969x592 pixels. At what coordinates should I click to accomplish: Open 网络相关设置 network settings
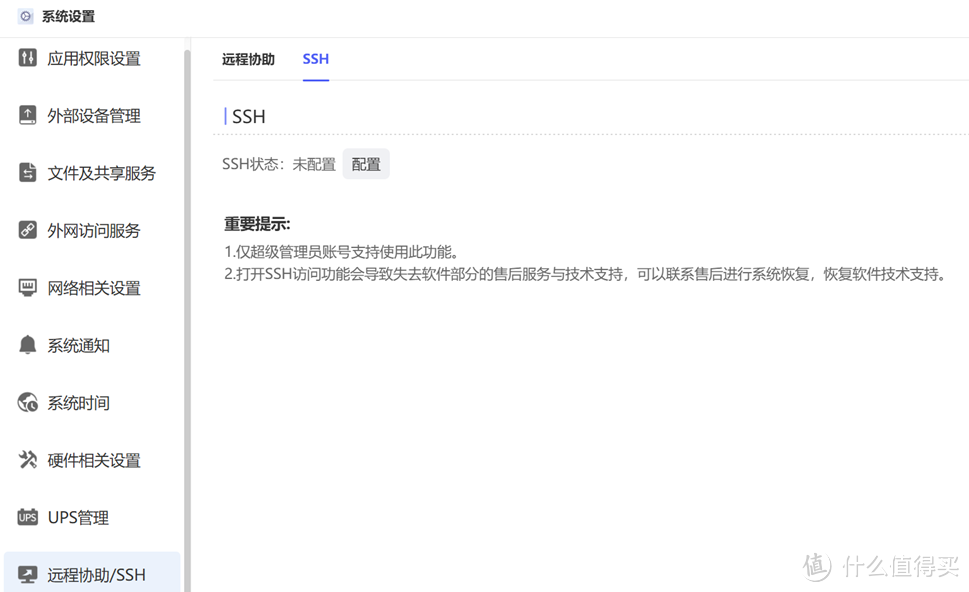pos(28,287)
